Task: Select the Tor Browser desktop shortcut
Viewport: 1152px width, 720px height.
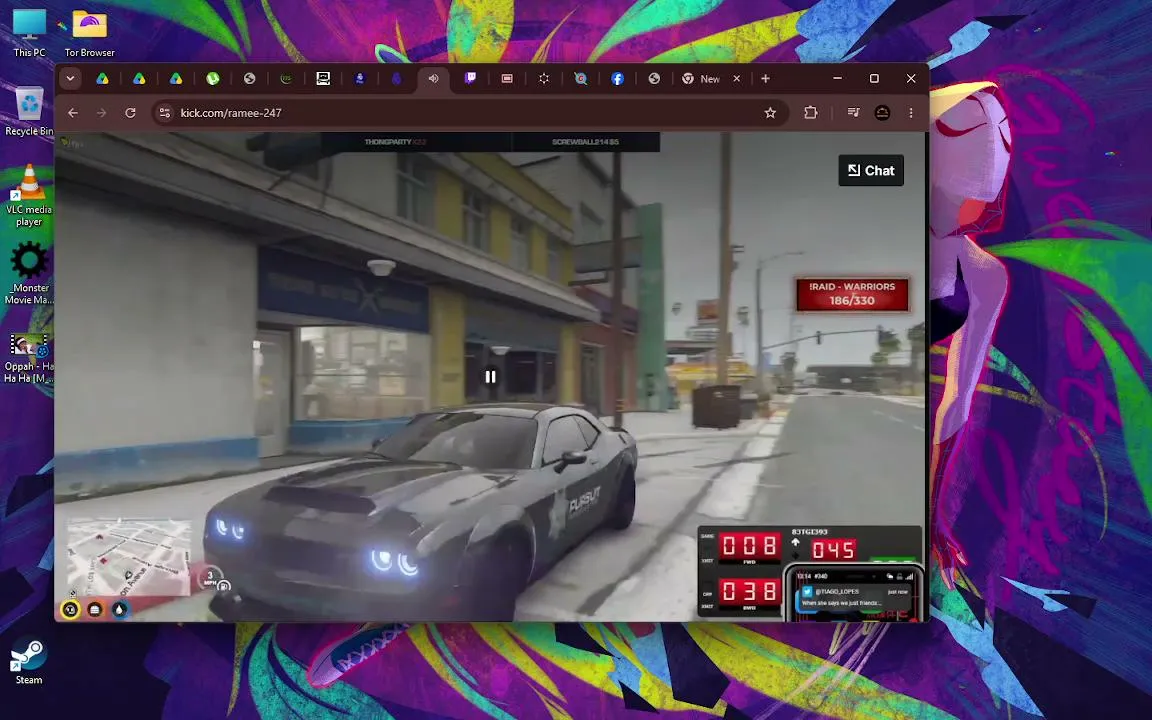Action: pos(90,33)
